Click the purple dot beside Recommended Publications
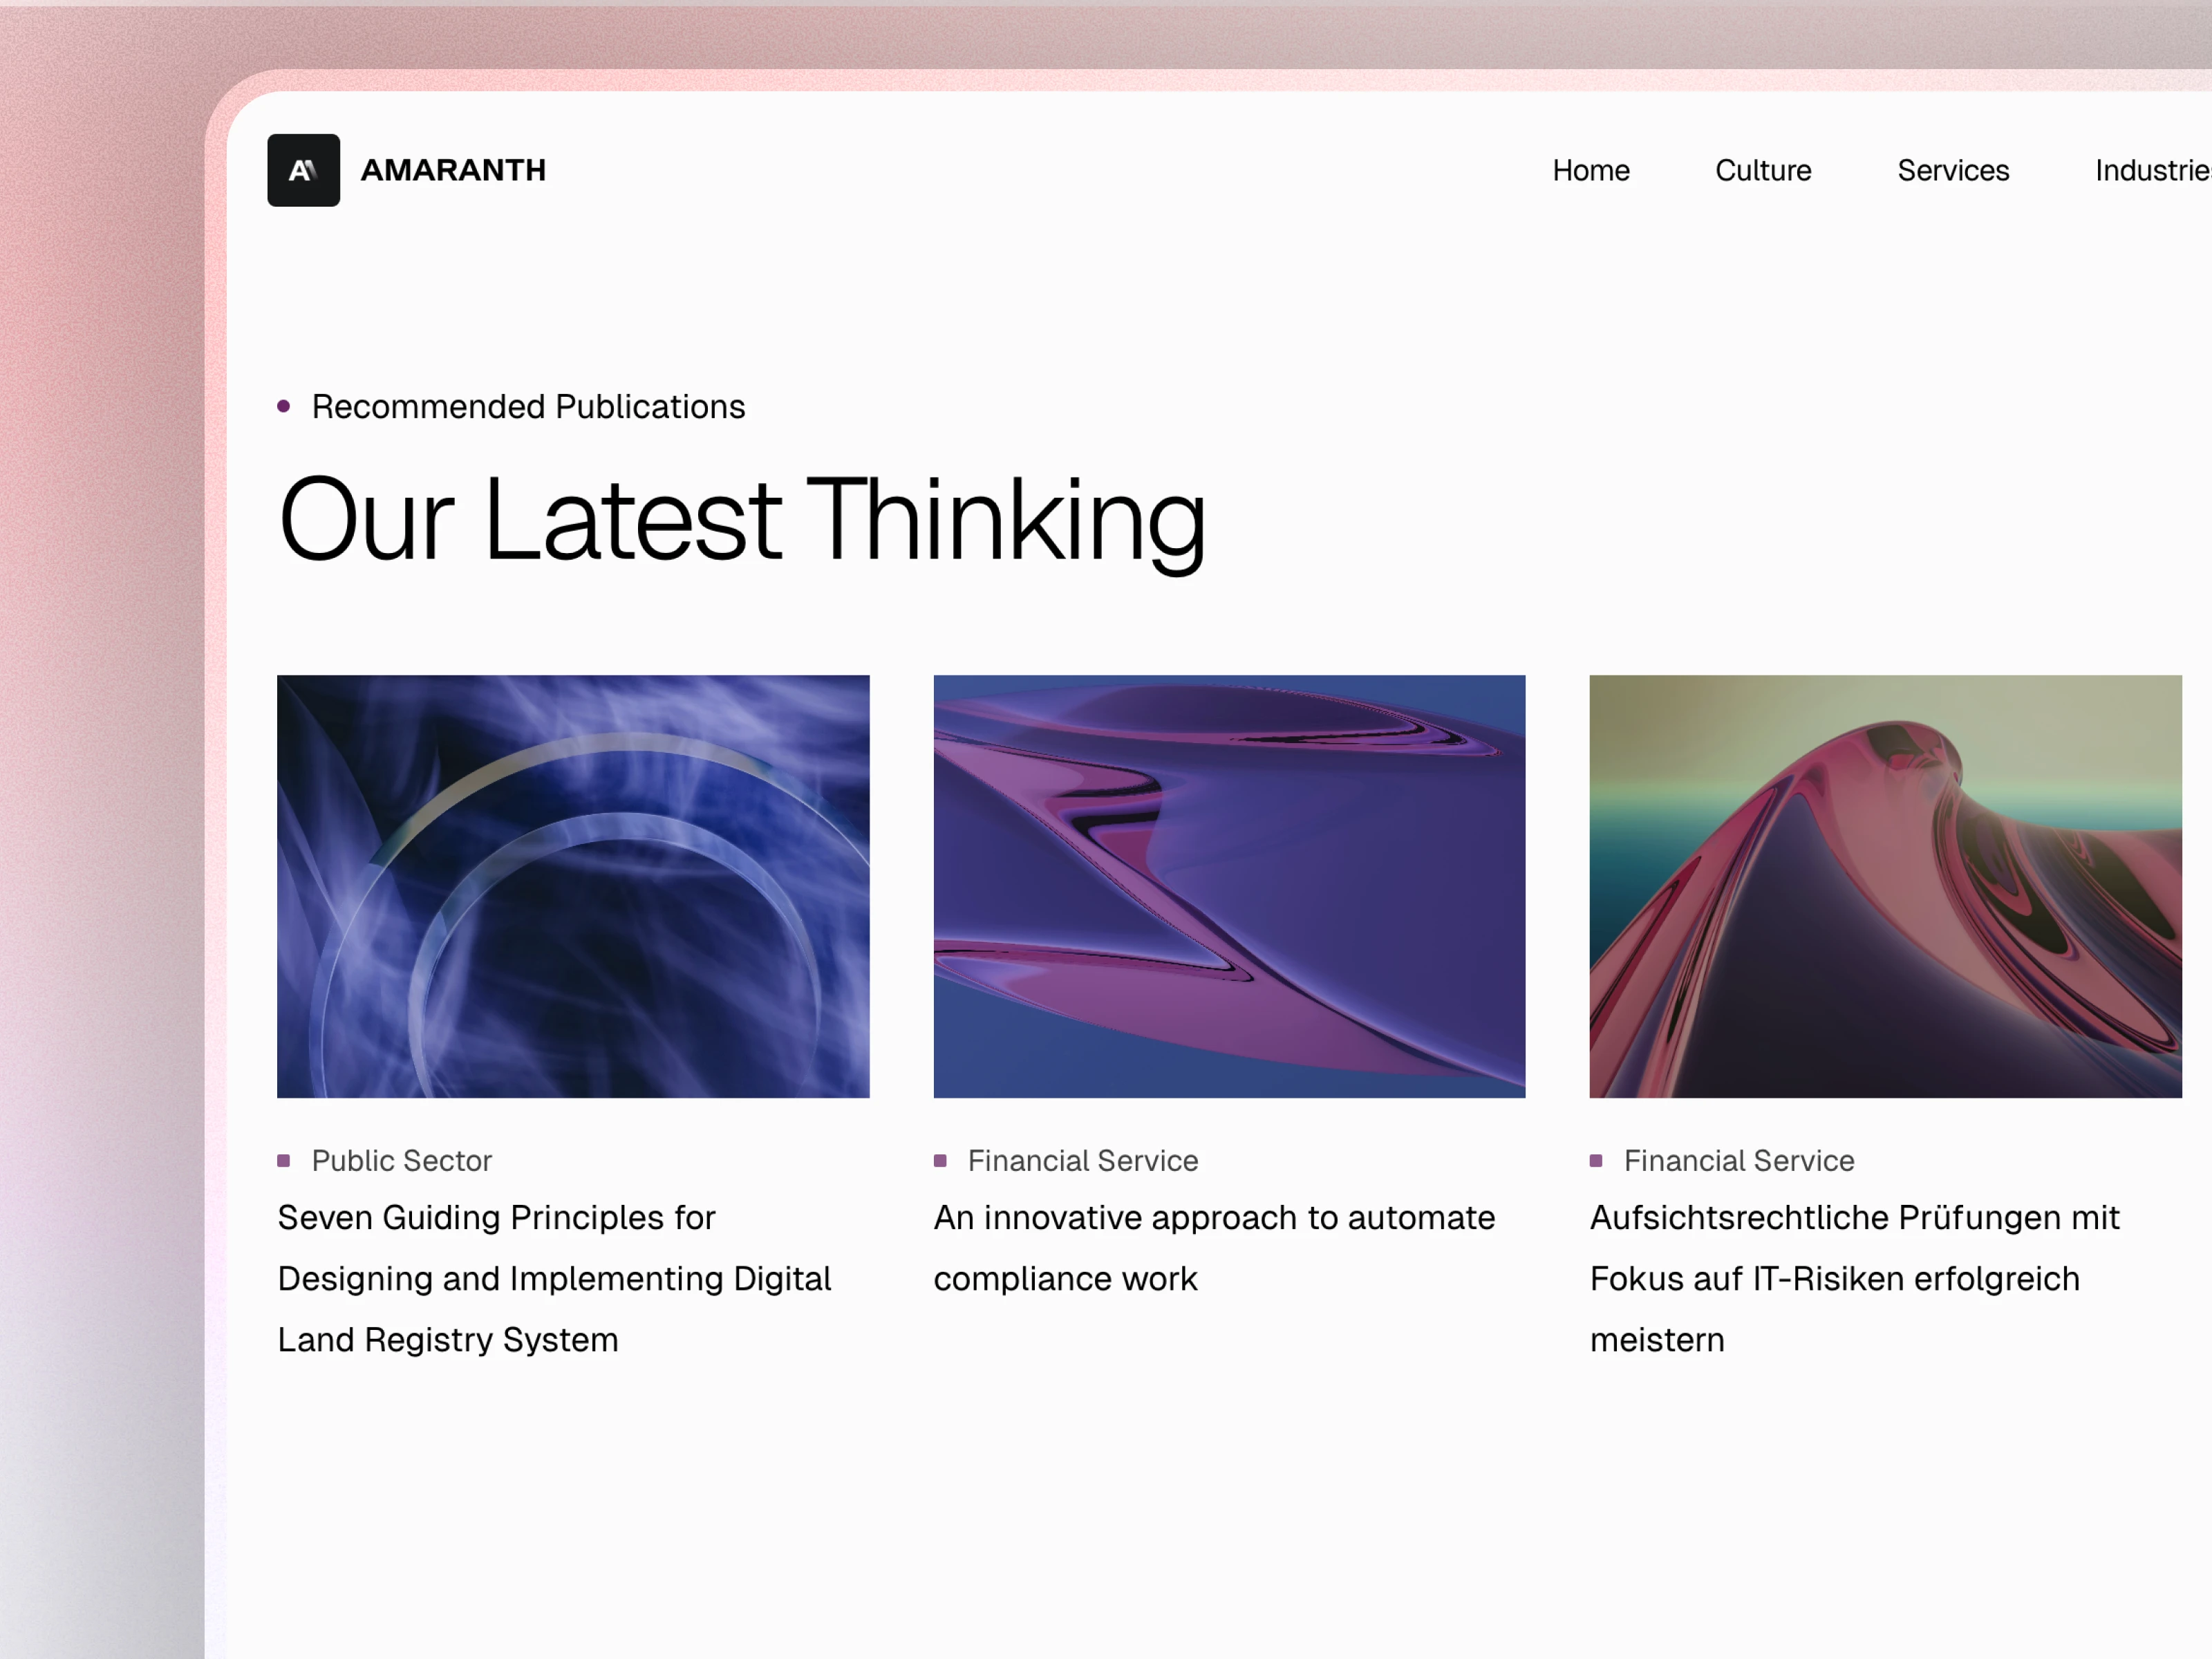This screenshot has height=1659, width=2212. (284, 406)
